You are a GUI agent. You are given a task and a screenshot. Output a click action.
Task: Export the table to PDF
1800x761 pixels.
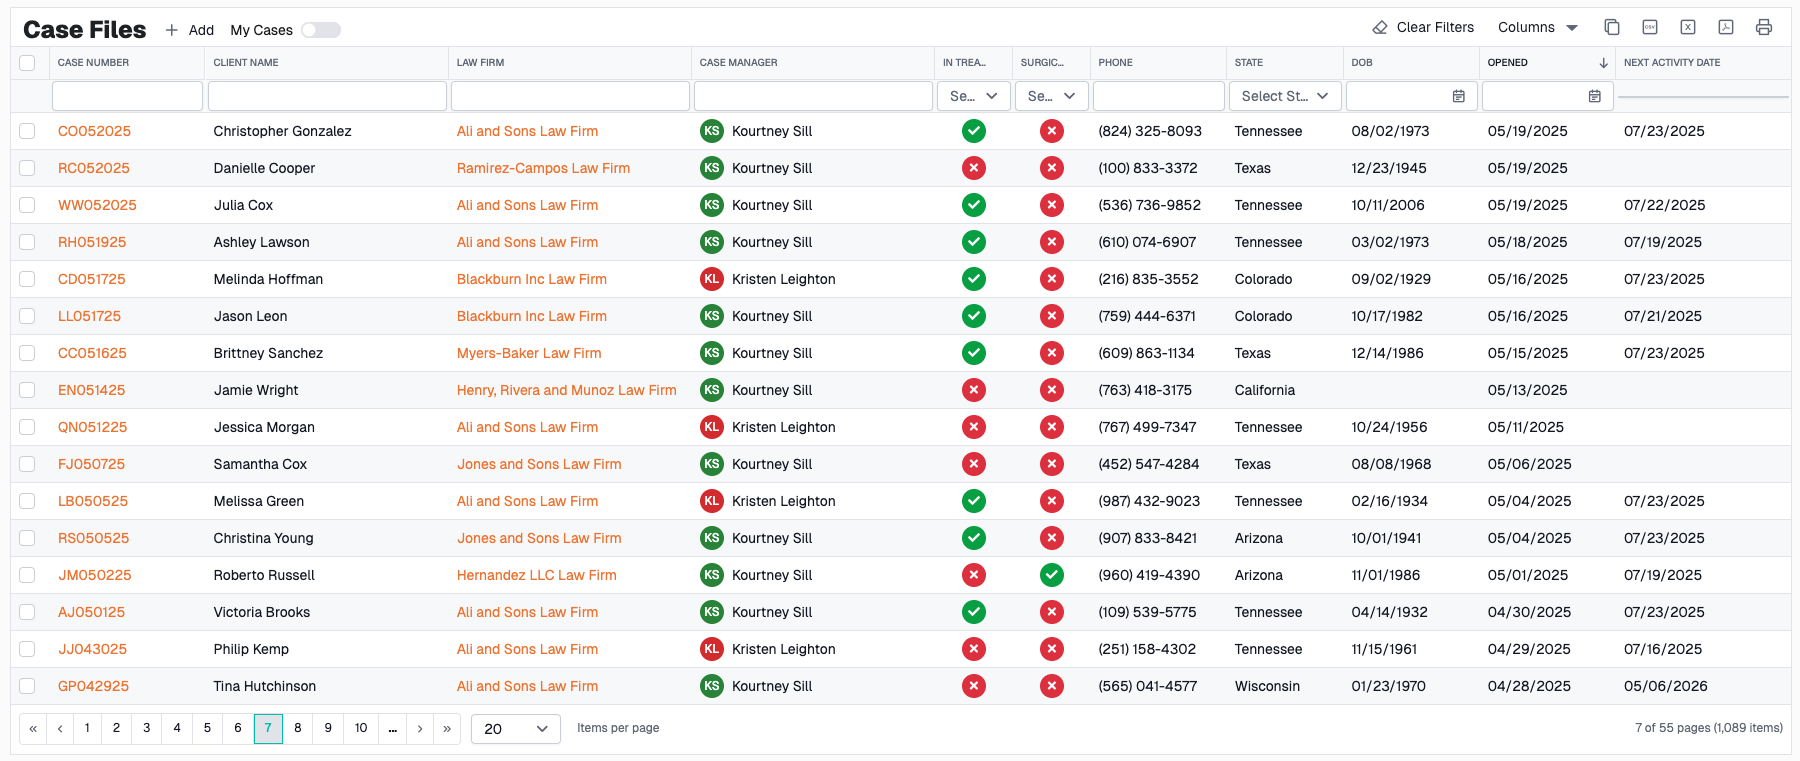[x=1726, y=27]
